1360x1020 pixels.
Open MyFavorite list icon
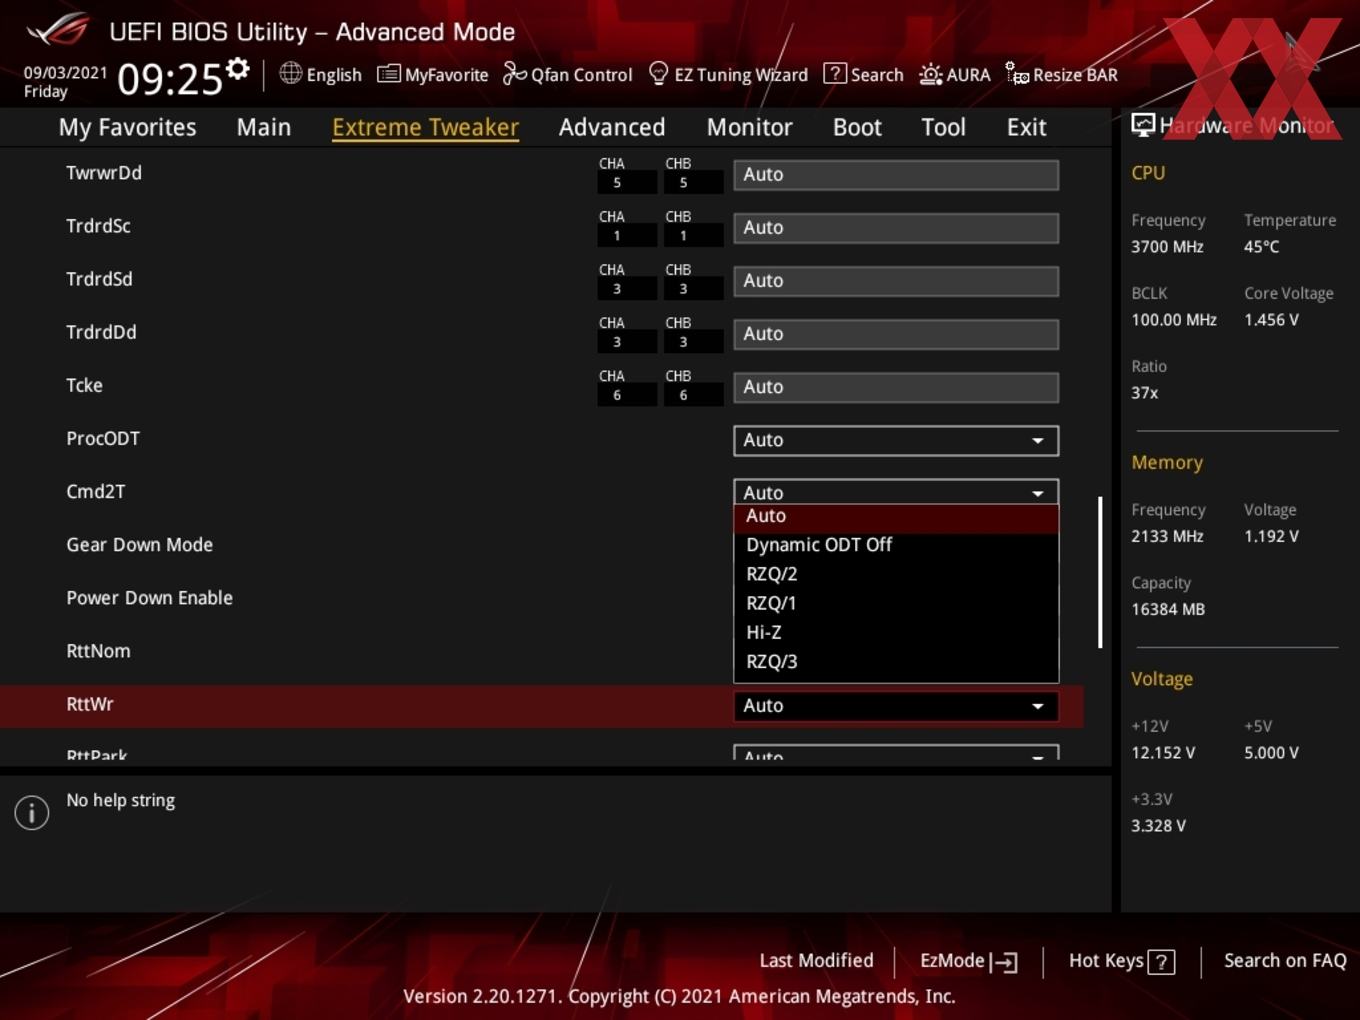point(389,74)
